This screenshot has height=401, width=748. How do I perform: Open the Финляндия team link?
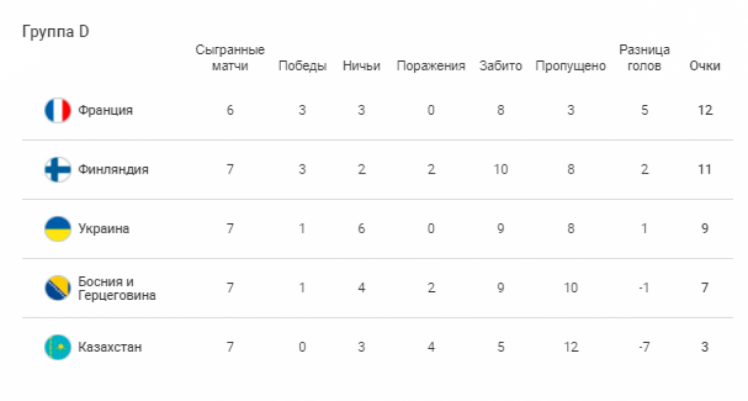coord(113,169)
